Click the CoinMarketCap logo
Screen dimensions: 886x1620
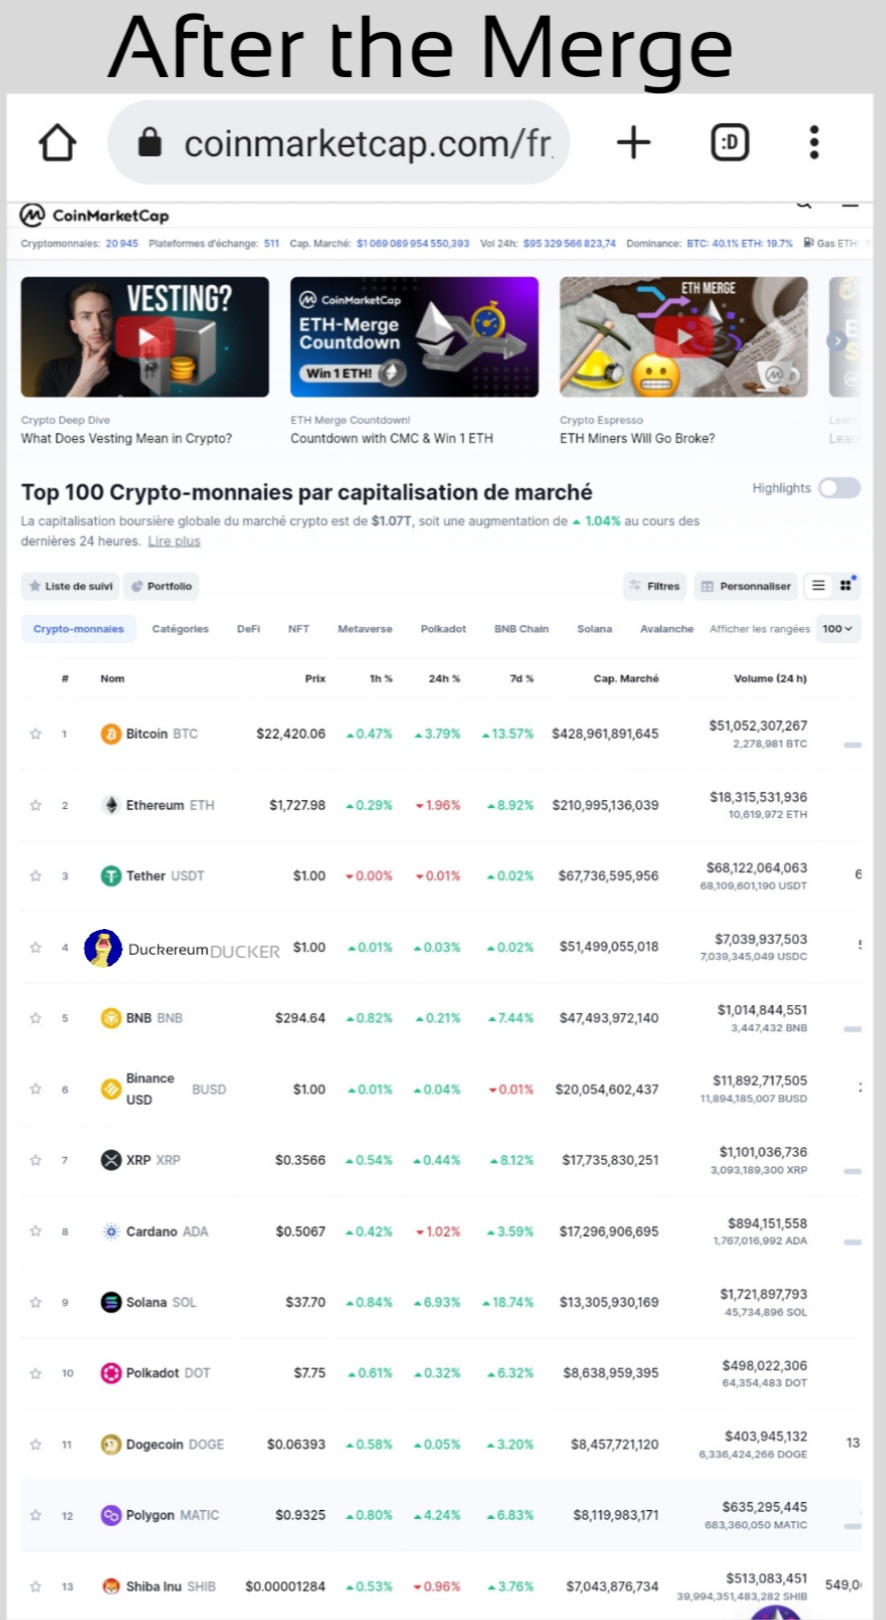click(95, 215)
